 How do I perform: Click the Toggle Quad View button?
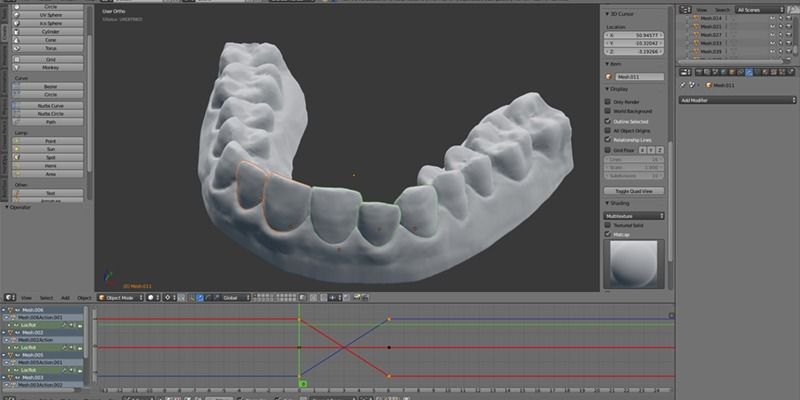pyautogui.click(x=634, y=190)
